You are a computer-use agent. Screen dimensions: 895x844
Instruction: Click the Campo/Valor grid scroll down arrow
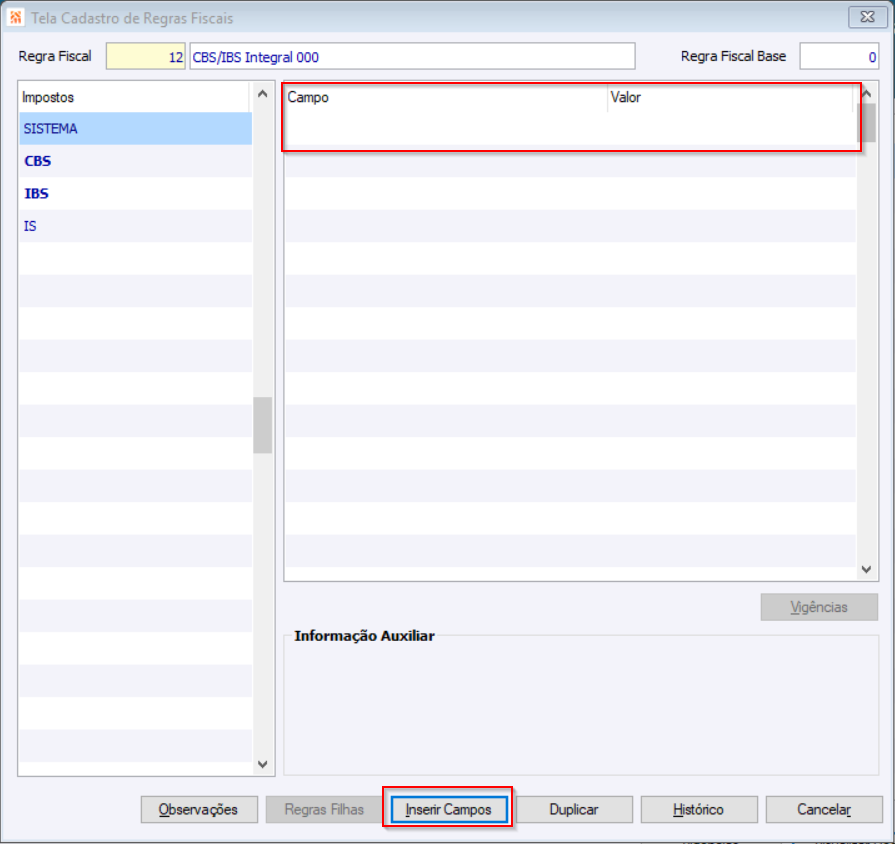(866, 569)
